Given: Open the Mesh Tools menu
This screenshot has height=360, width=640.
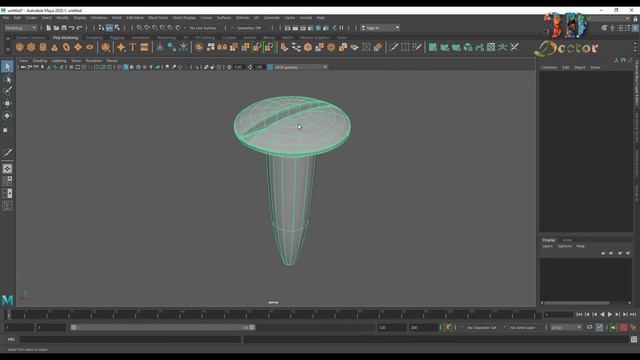Looking at the screenshot, I should pyautogui.click(x=158, y=18).
